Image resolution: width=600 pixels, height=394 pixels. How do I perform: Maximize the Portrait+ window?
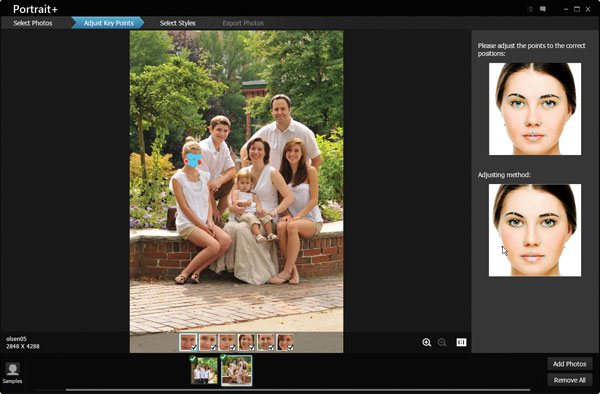click(577, 9)
